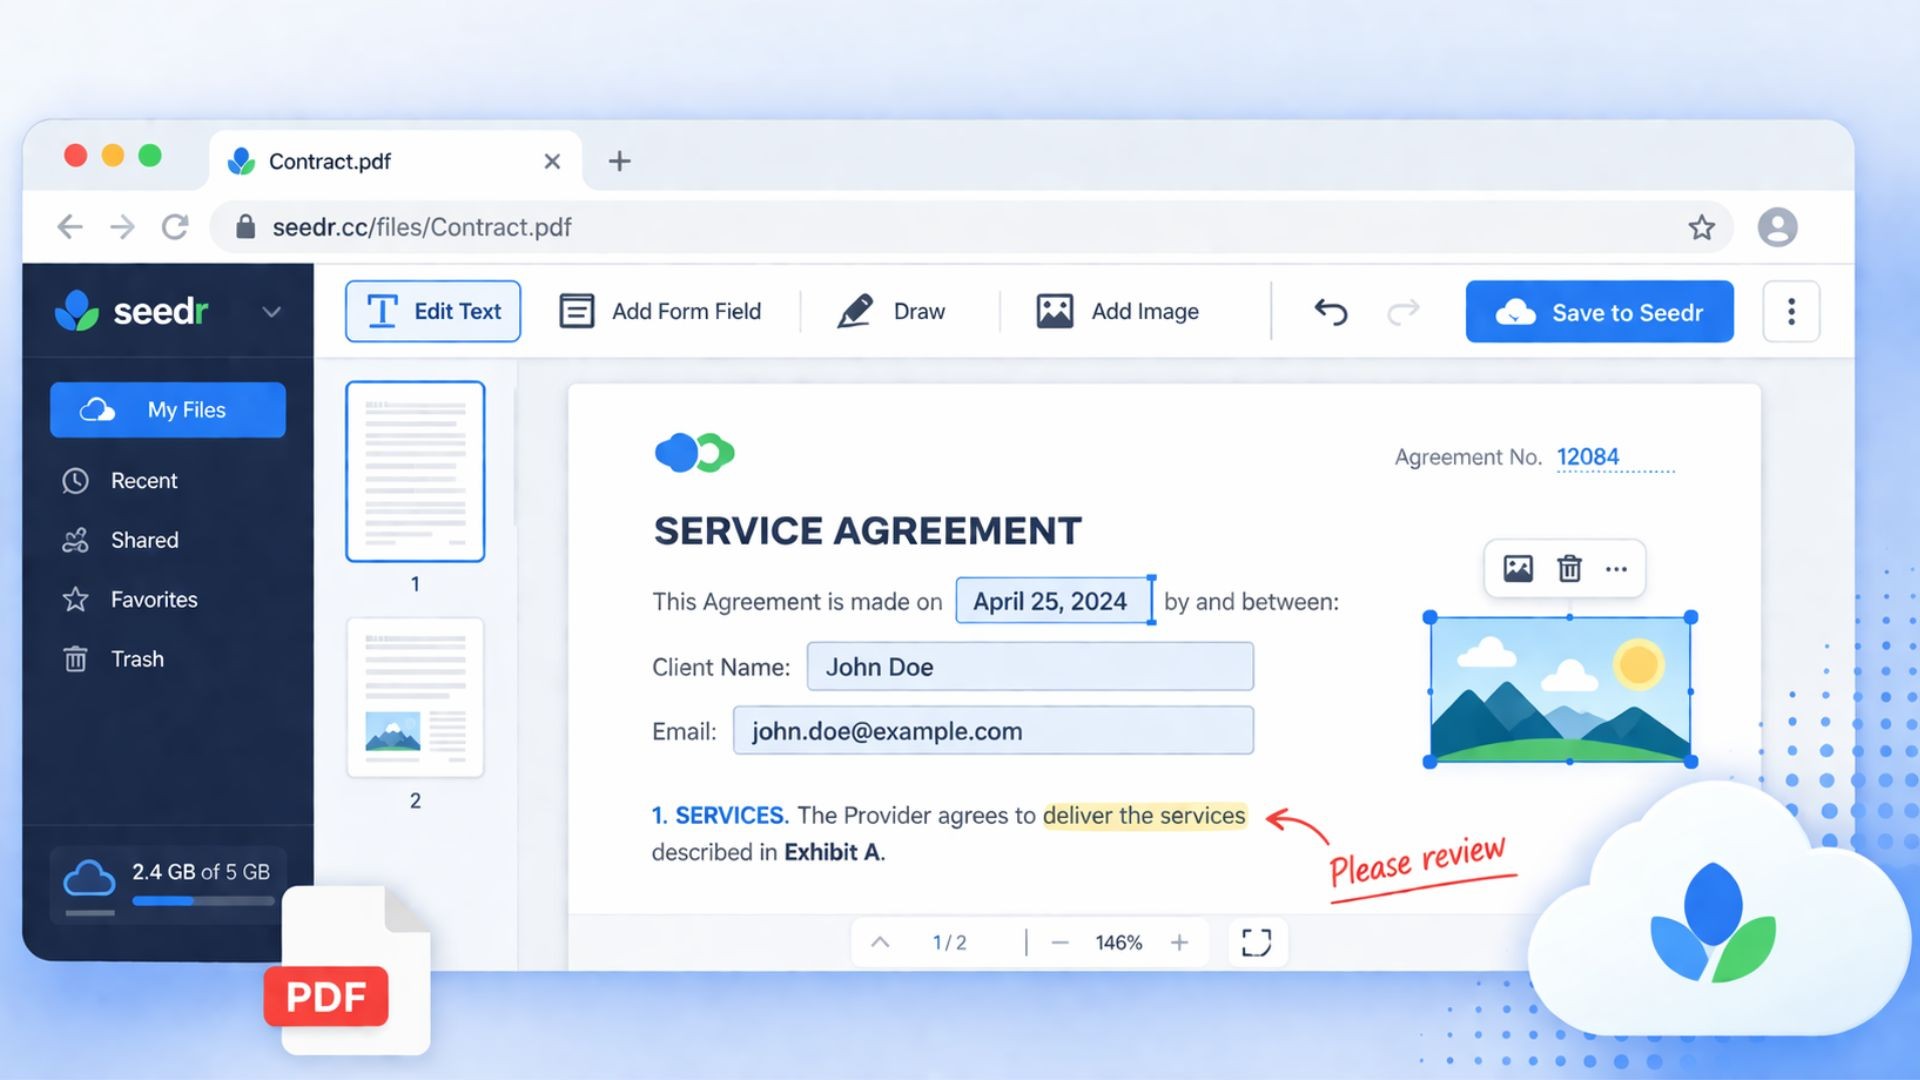Click the Client Name field
This screenshot has height=1080, width=1920.
pos(1029,667)
